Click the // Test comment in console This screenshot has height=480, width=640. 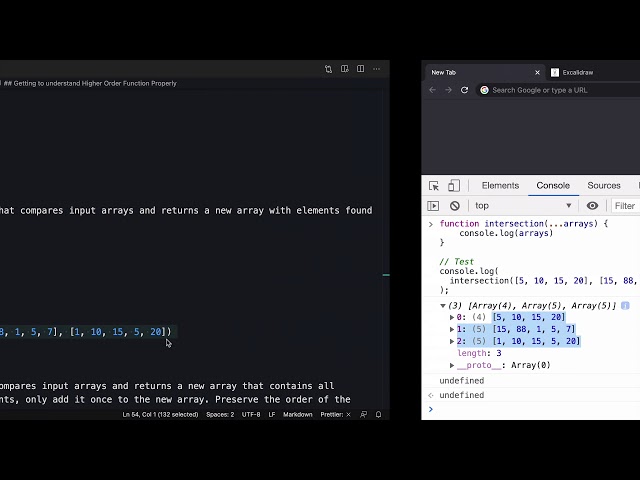coord(456,262)
